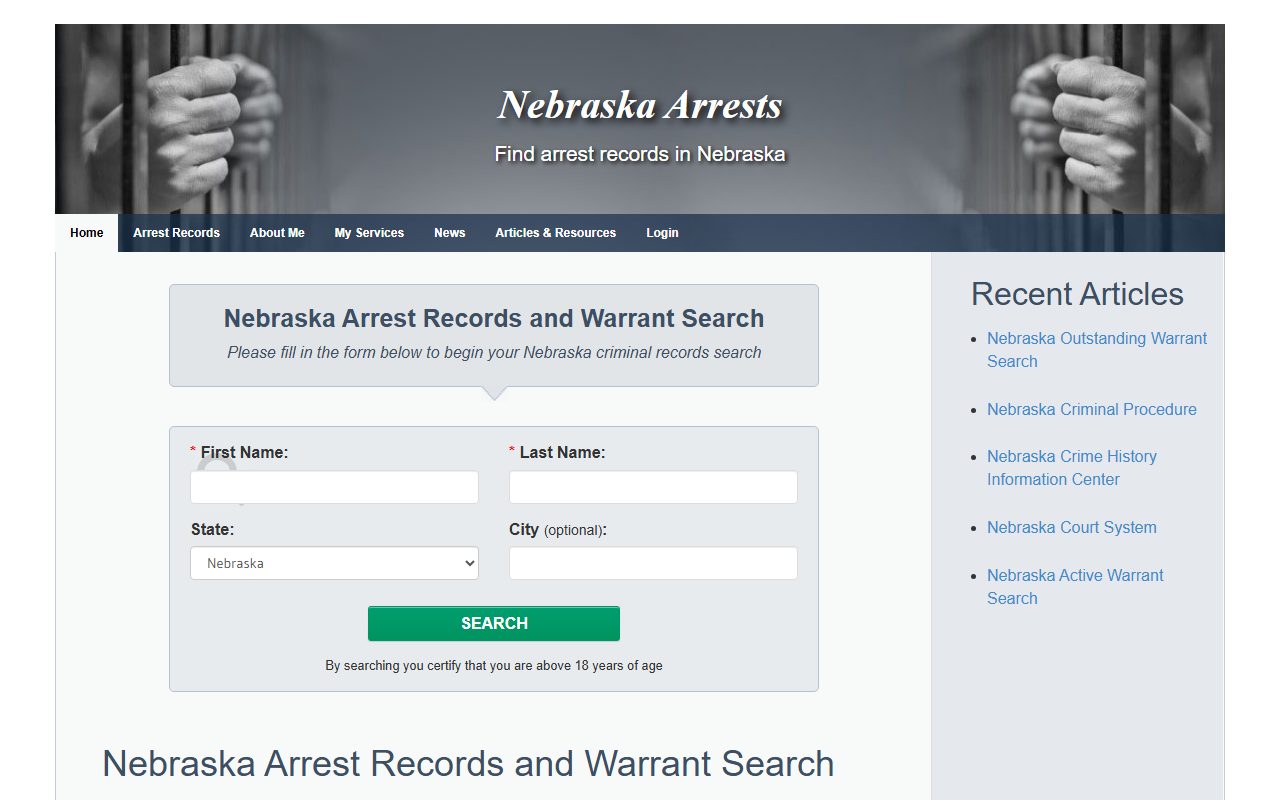Click the green SEARCH button
Image resolution: width=1280 pixels, height=800 pixels.
point(494,623)
